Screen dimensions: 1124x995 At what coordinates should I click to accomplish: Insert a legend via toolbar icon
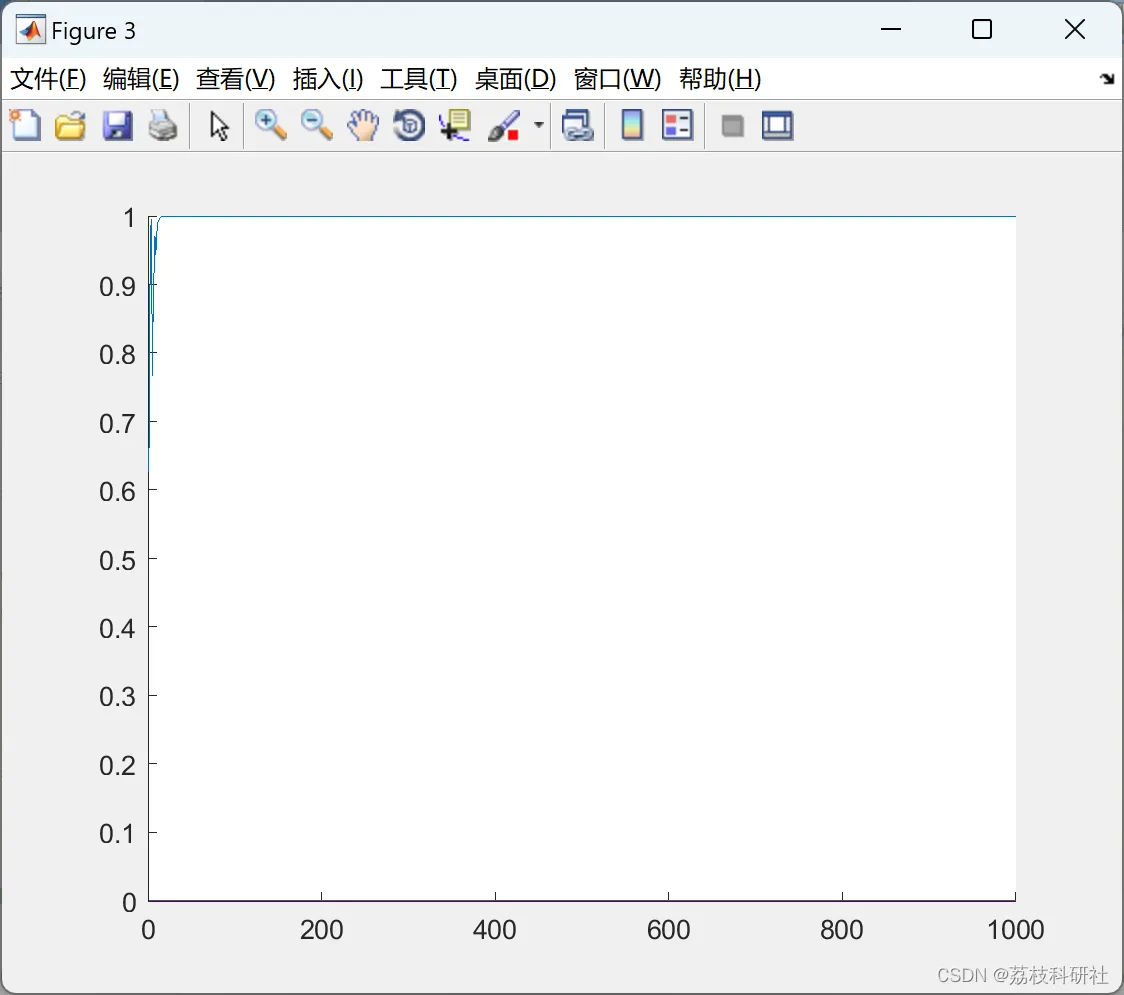pyautogui.click(x=677, y=125)
